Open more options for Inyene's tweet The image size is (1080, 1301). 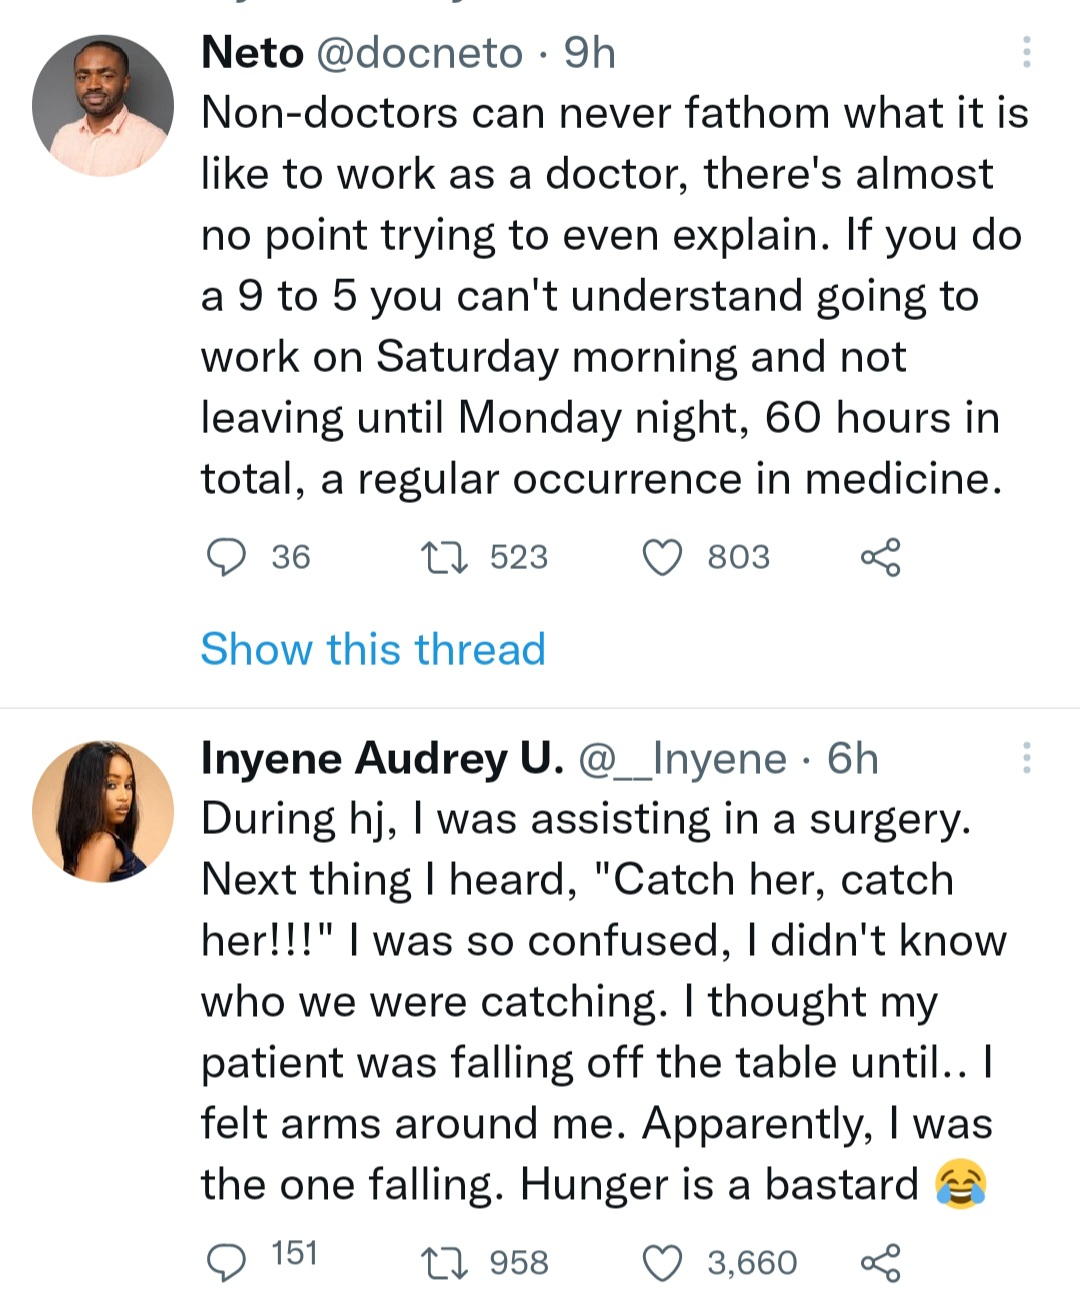click(x=1026, y=758)
